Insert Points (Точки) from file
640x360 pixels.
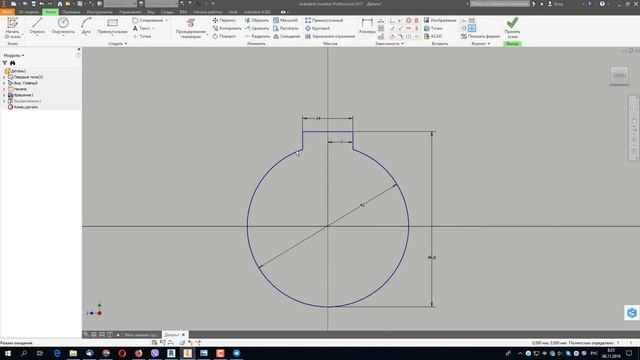[x=433, y=28]
